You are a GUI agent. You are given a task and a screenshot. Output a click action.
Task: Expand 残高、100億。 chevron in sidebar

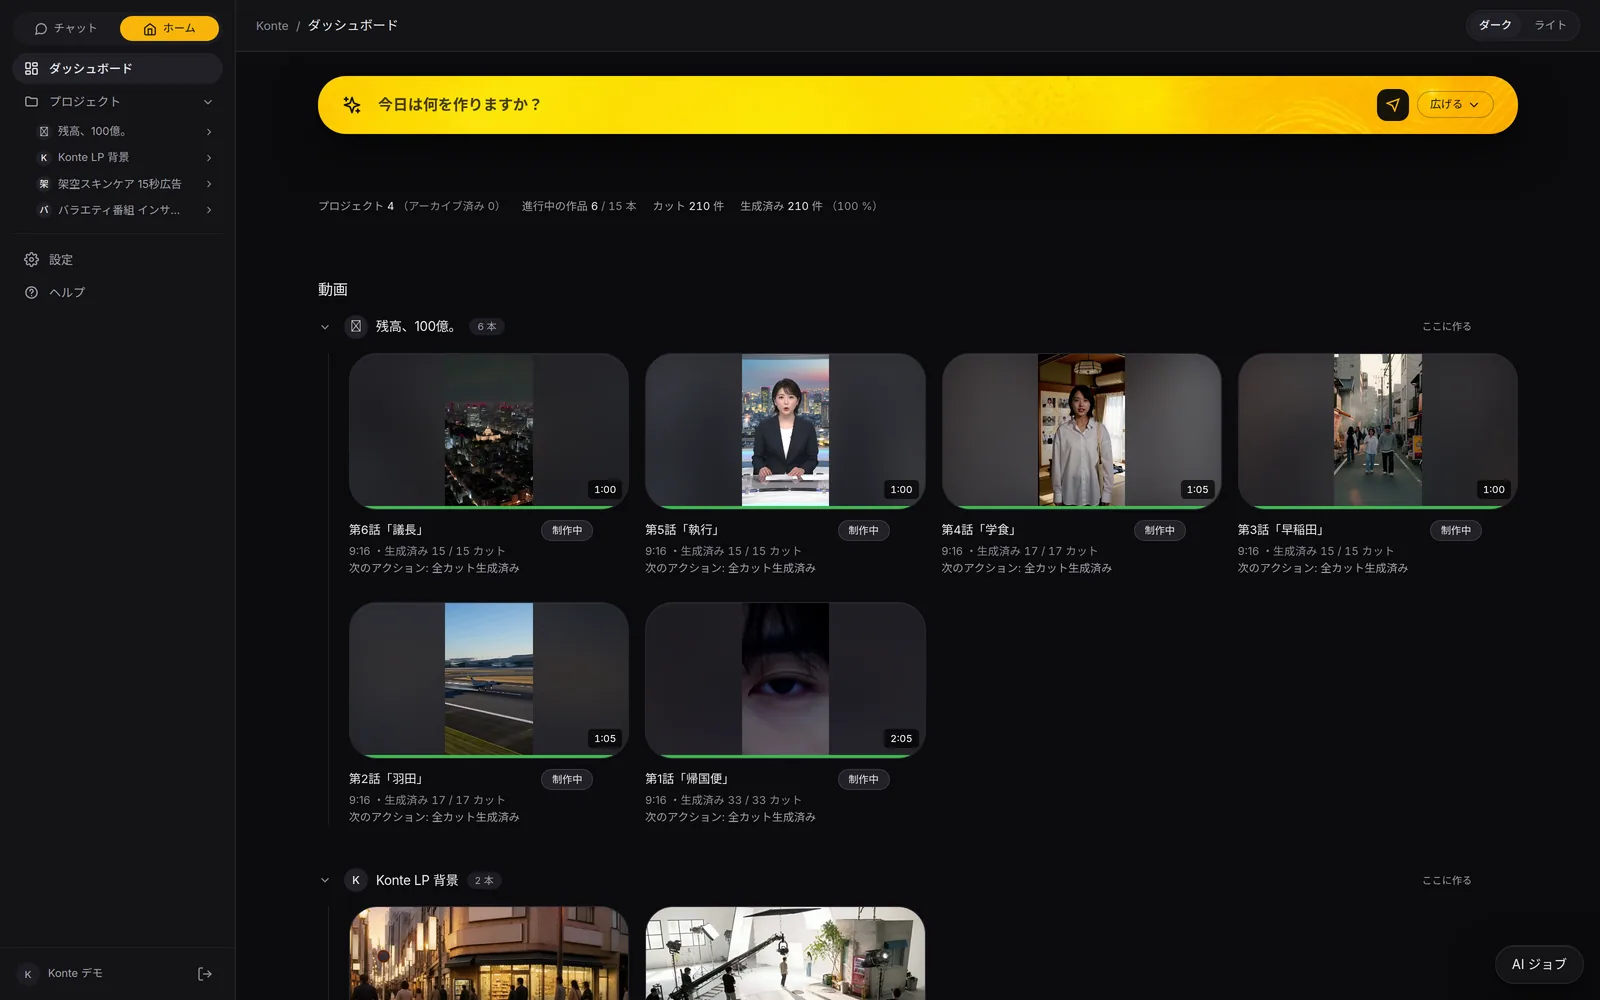(x=209, y=131)
